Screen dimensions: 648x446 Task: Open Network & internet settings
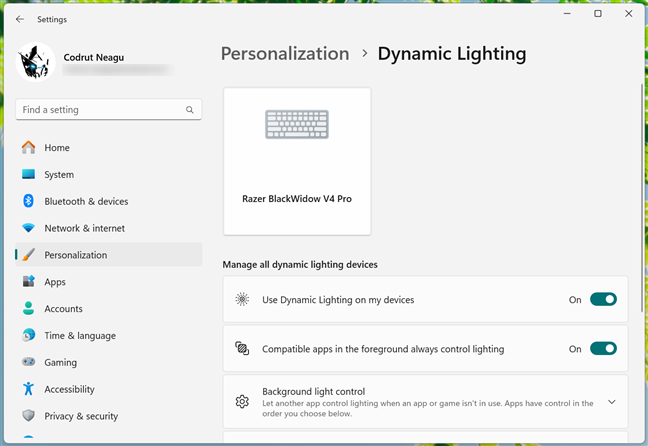[109, 228]
